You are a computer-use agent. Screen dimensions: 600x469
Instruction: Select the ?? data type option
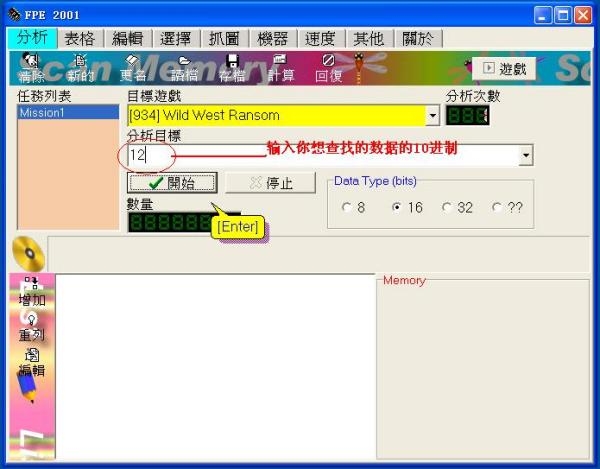[x=497, y=208]
